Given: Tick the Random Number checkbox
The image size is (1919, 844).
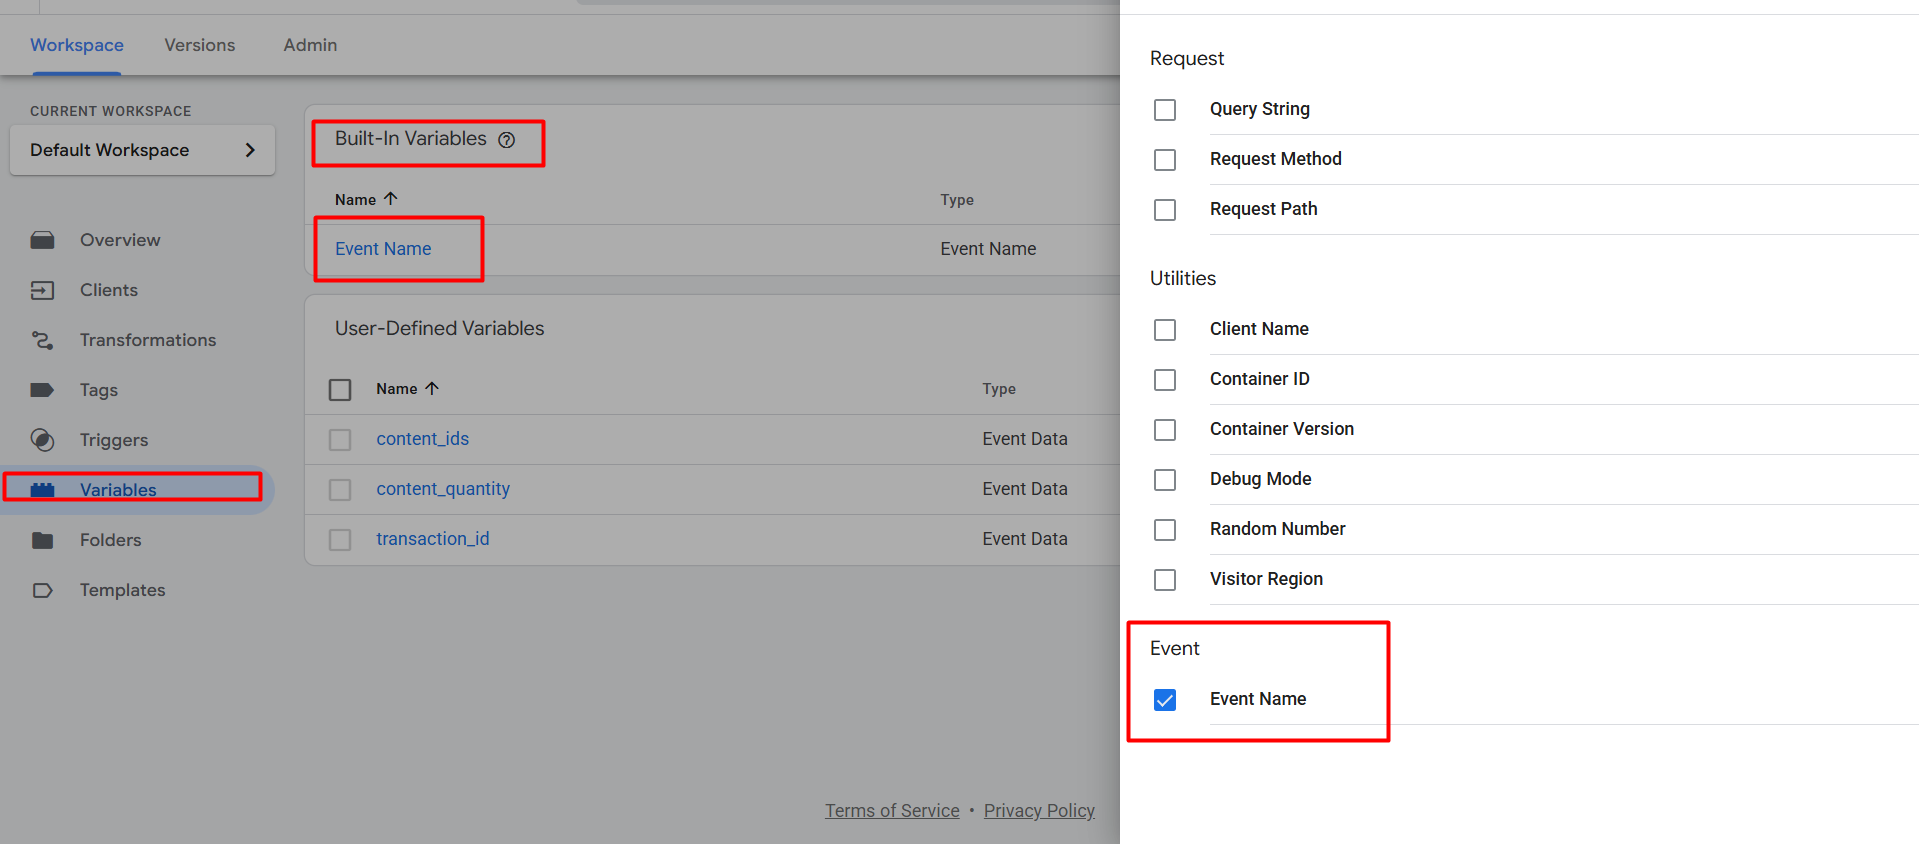Looking at the screenshot, I should 1165,530.
